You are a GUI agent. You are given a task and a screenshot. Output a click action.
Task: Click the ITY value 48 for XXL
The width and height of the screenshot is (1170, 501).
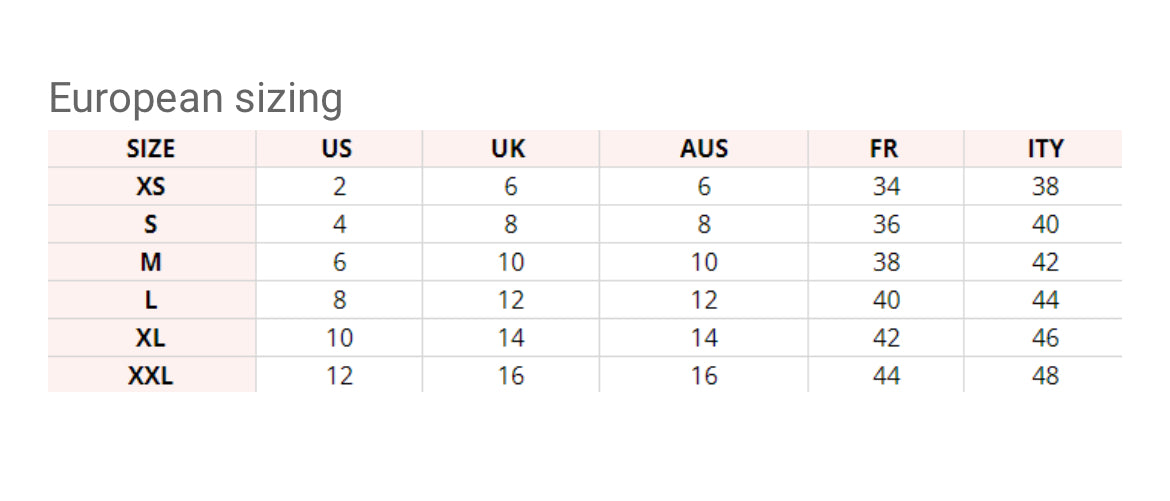pos(1045,376)
